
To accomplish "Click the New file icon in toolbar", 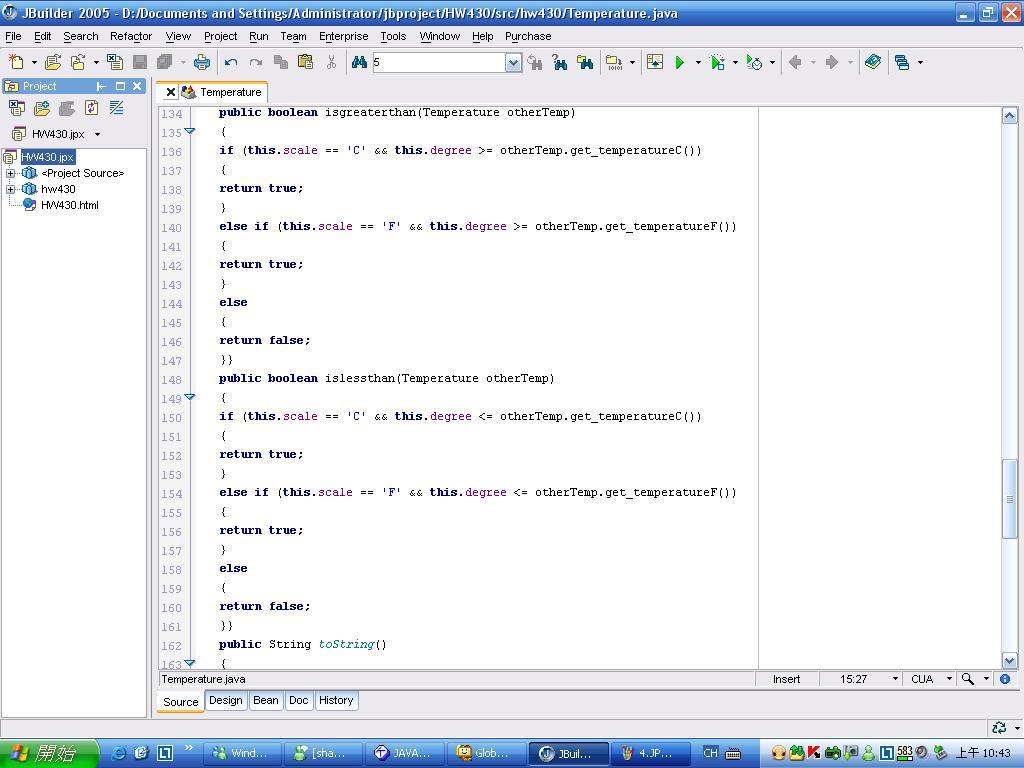I will (16, 62).
